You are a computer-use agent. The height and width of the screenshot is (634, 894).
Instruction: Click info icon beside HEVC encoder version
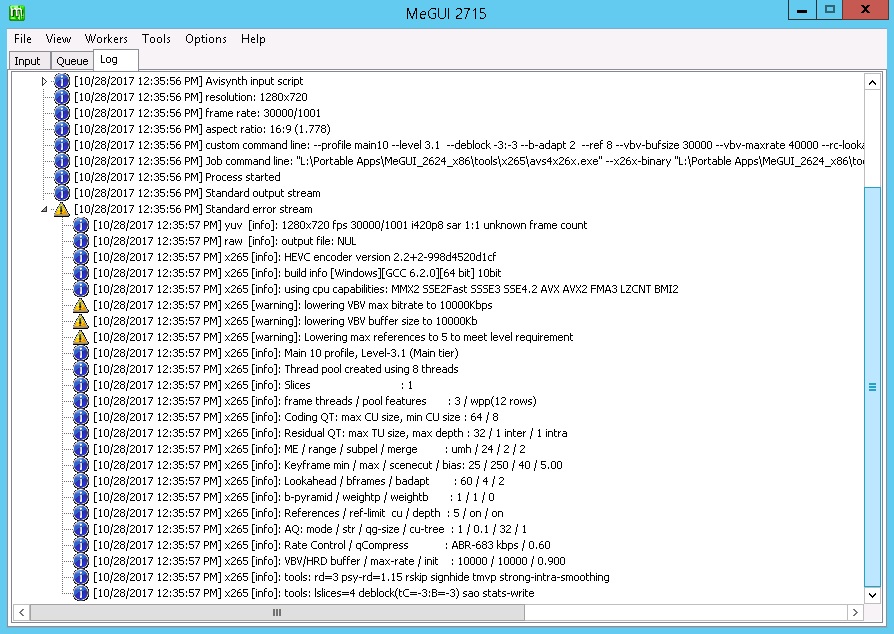(x=81, y=257)
